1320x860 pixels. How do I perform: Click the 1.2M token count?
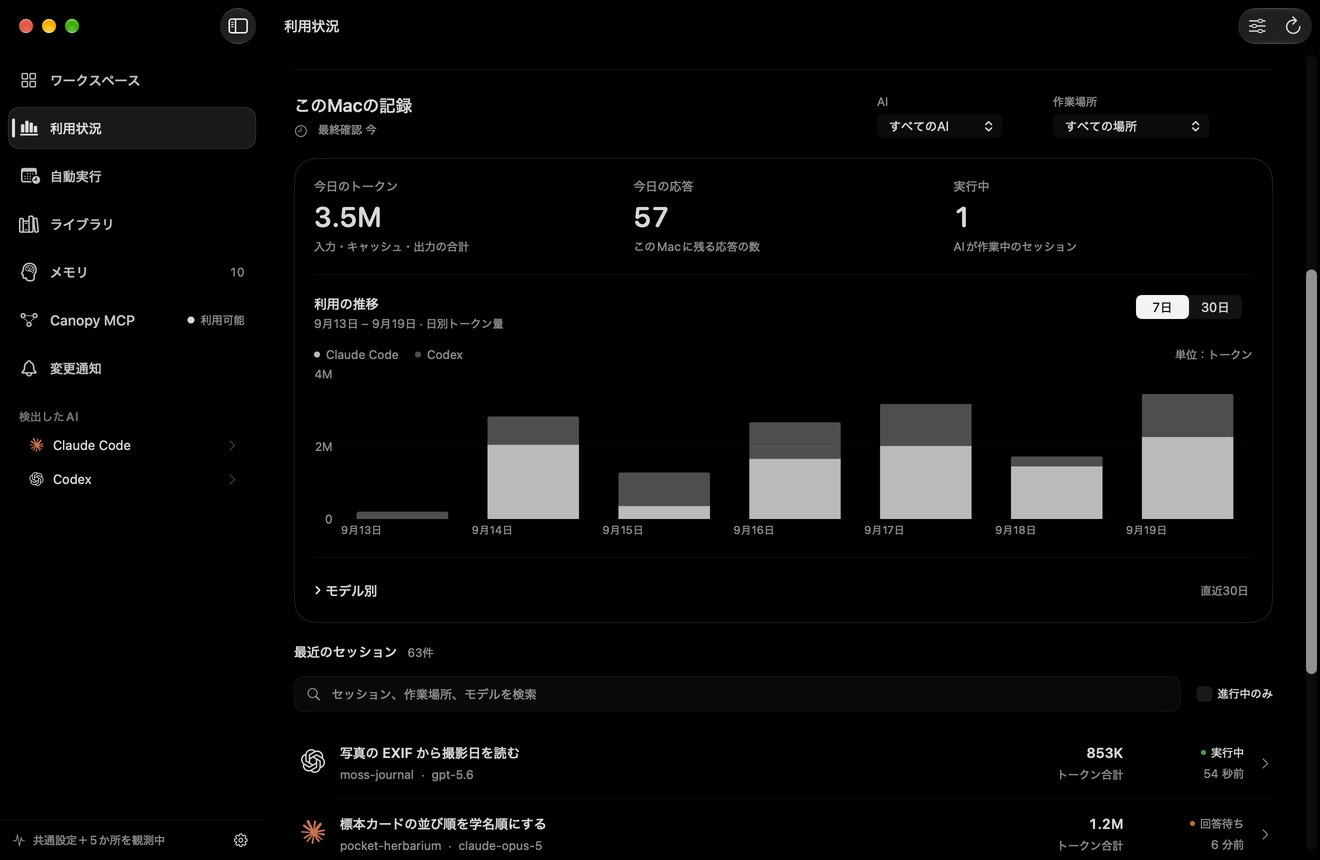(1106, 824)
